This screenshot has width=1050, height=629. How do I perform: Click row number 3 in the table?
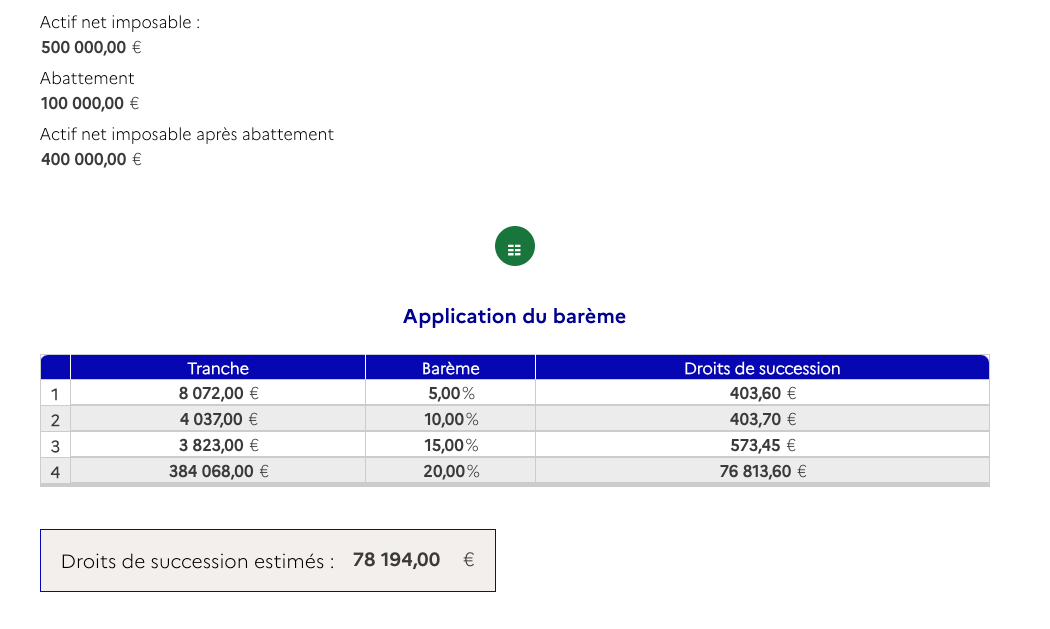coord(55,446)
